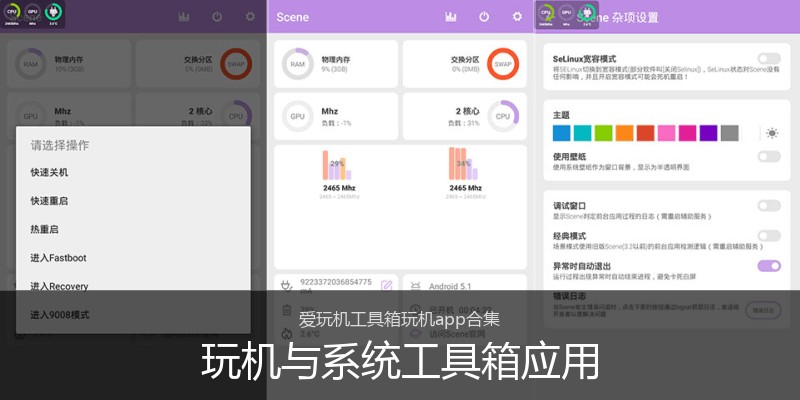This screenshot has height=400, width=800.
Task: Click the "2465 Mhz" value under the 29% chart
Action: (339, 188)
